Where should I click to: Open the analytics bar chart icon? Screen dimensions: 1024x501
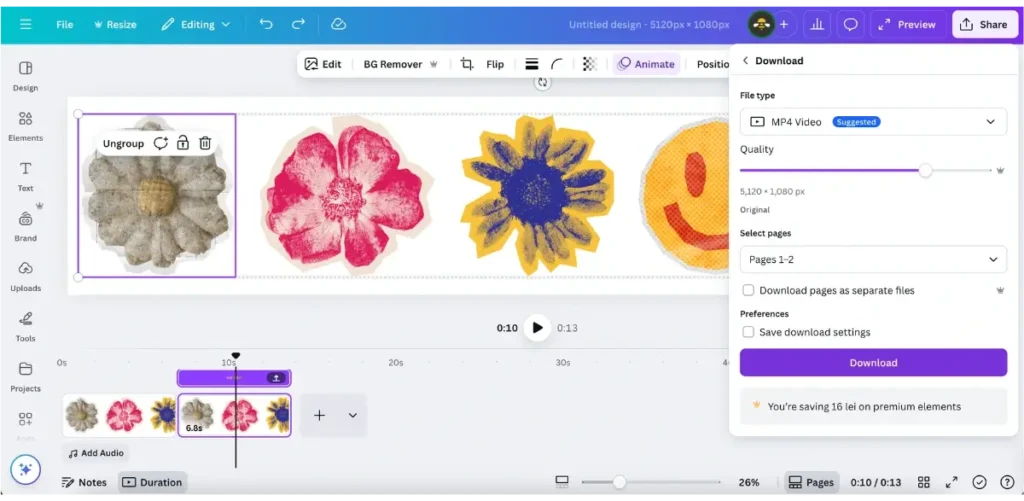pyautogui.click(x=817, y=24)
